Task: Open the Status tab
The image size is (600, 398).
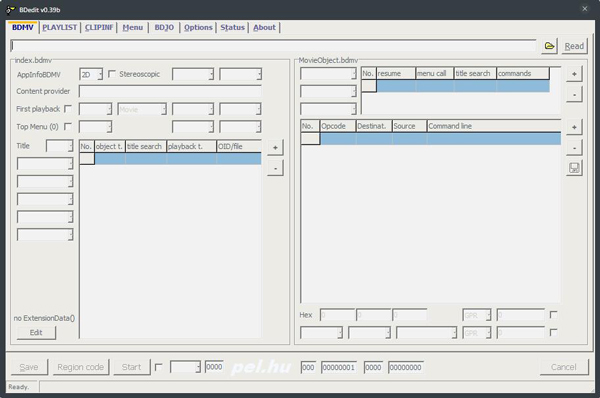Action: (232, 28)
